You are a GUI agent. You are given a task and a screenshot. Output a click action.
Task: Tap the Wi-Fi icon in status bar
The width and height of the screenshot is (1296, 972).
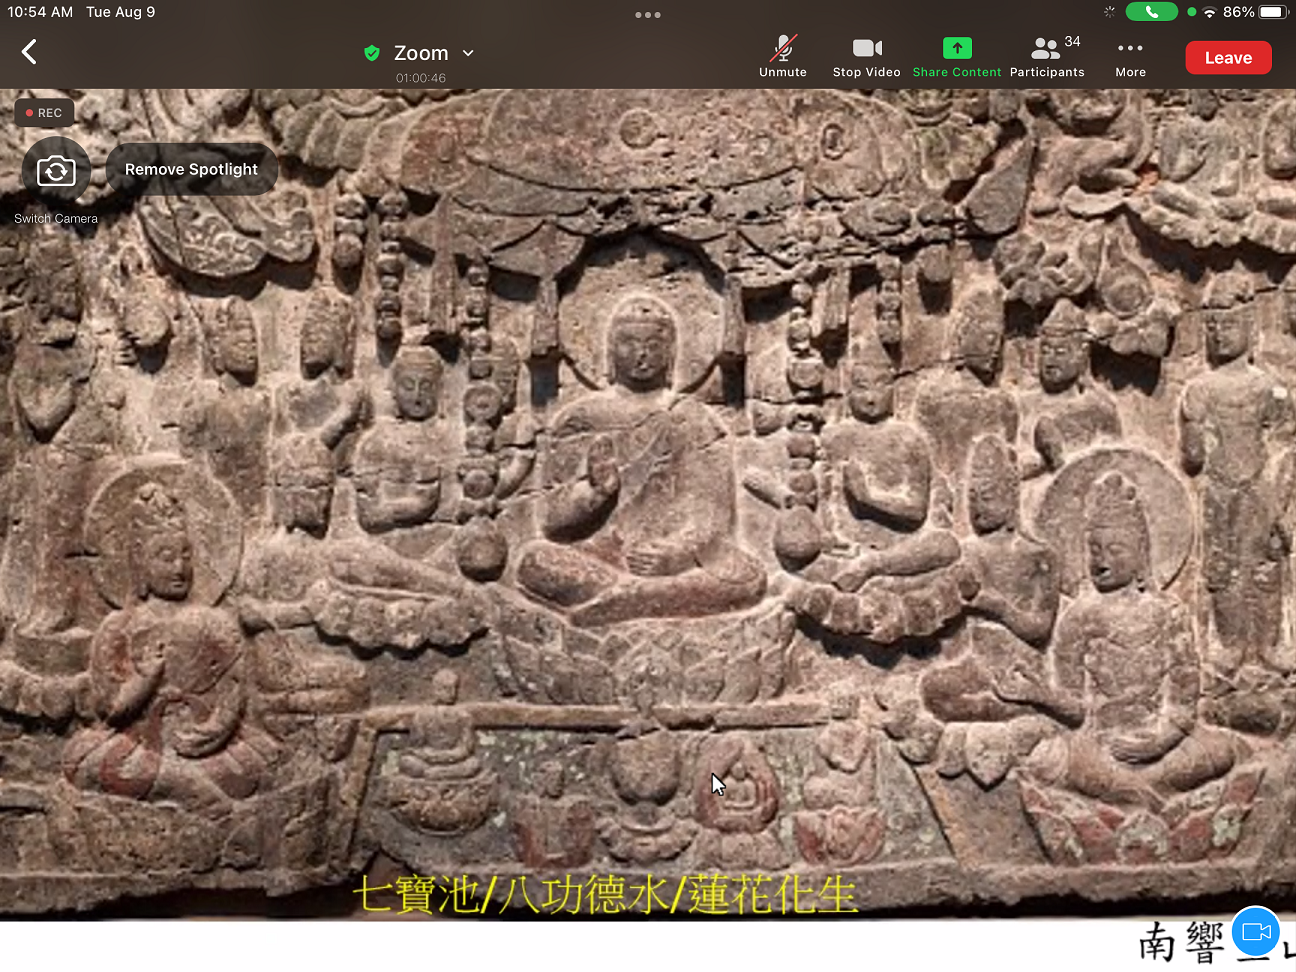[x=1209, y=12]
